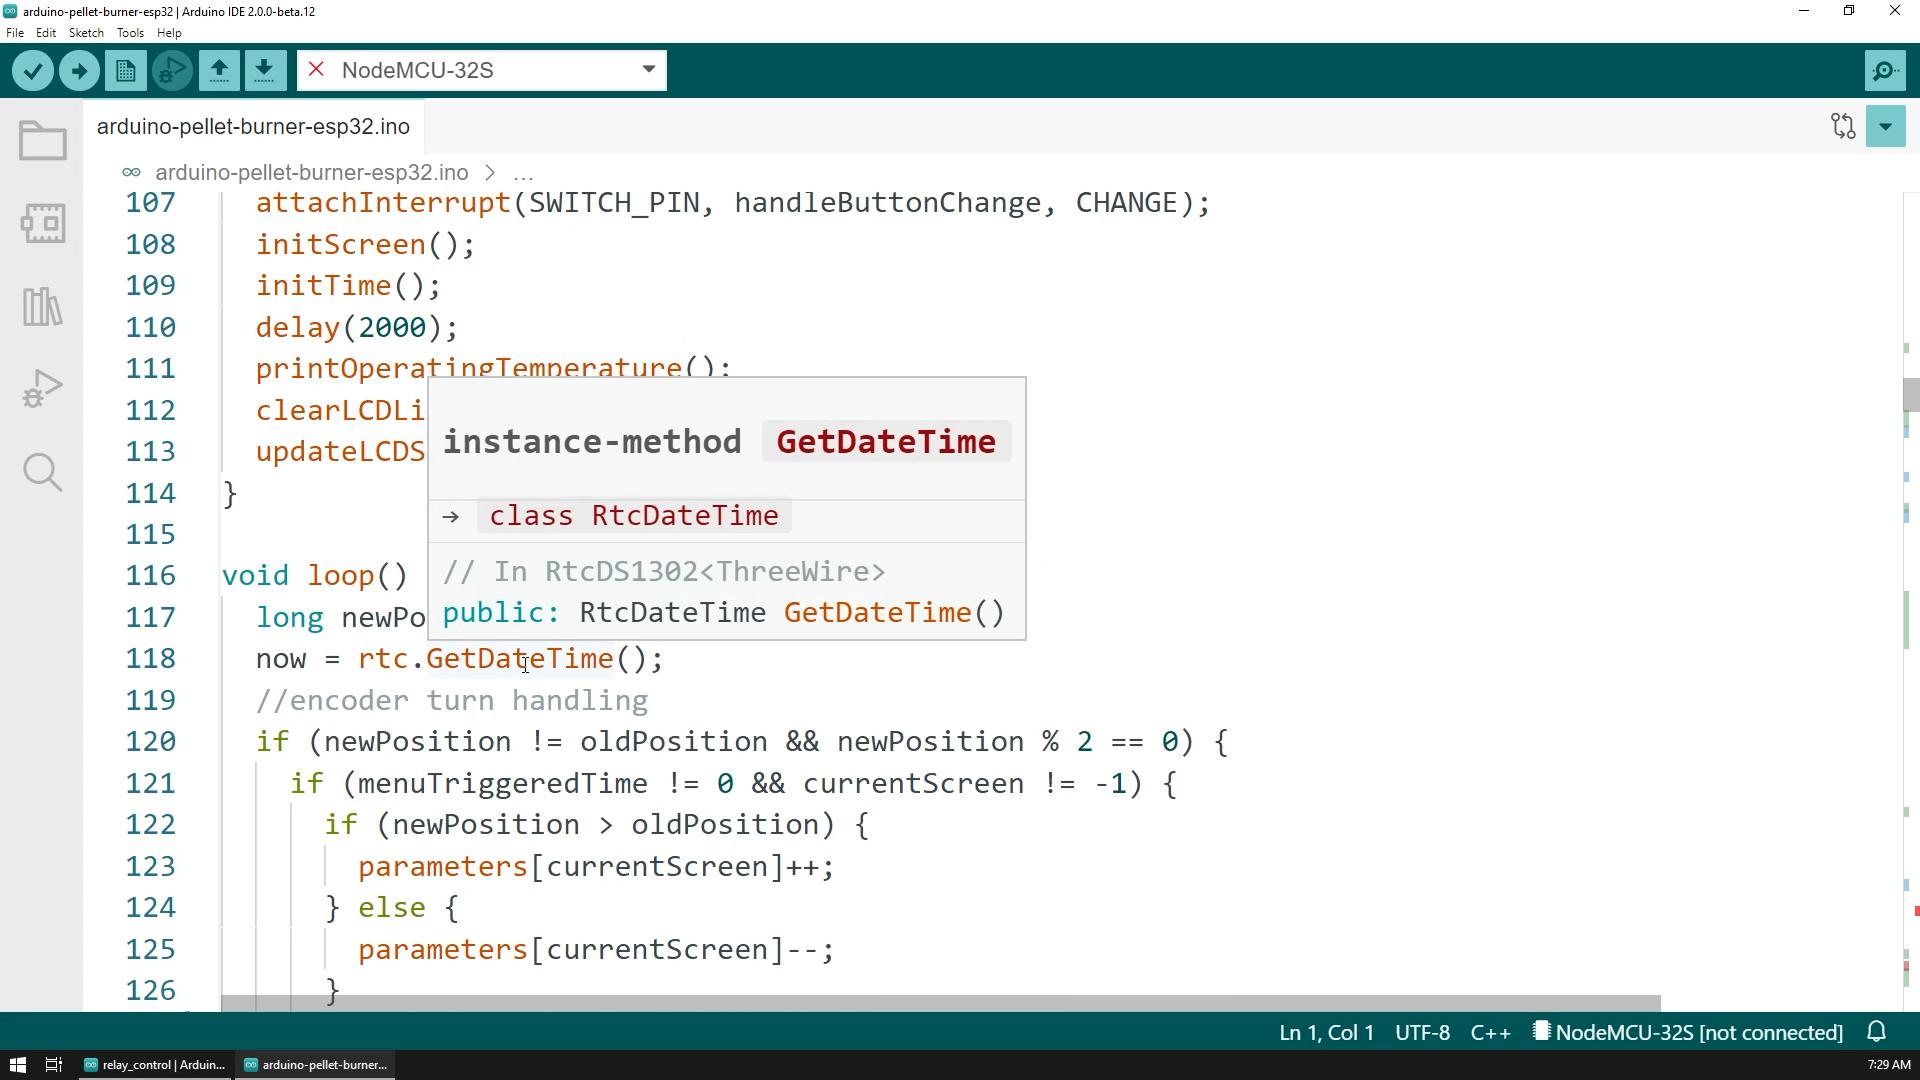Click the C++ language mode status item

click(x=1490, y=1033)
